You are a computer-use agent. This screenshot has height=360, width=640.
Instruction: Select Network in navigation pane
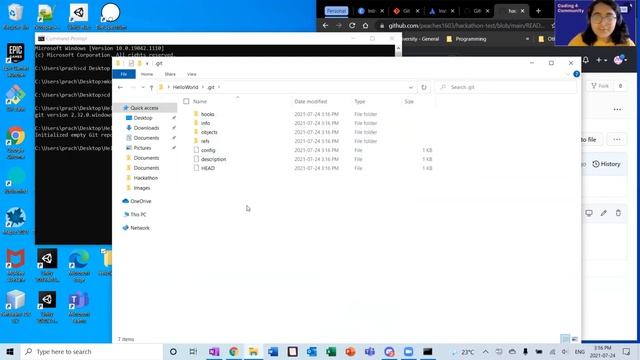coord(140,228)
